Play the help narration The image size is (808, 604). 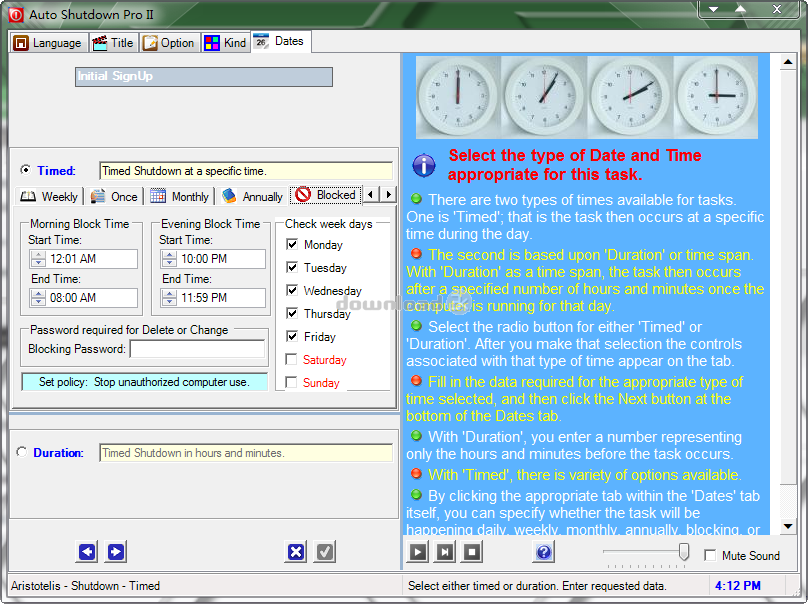pos(418,552)
